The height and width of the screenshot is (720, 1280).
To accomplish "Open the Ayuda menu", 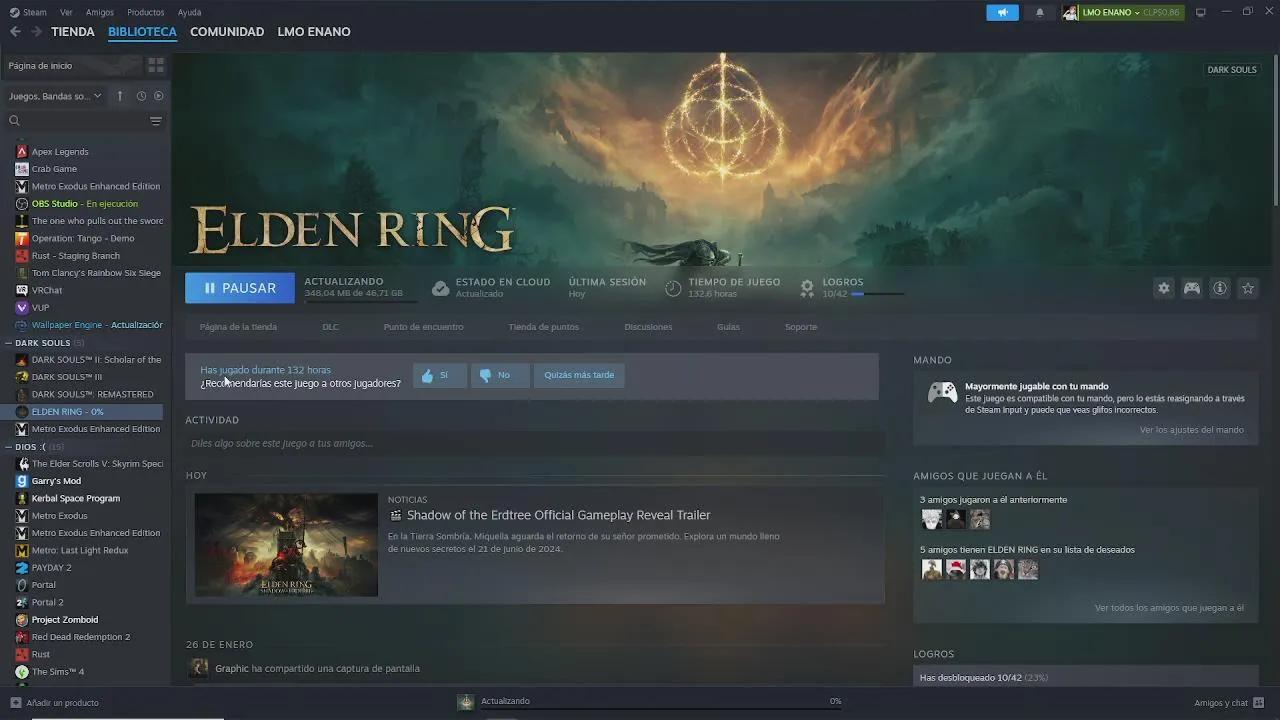I will coord(189,12).
